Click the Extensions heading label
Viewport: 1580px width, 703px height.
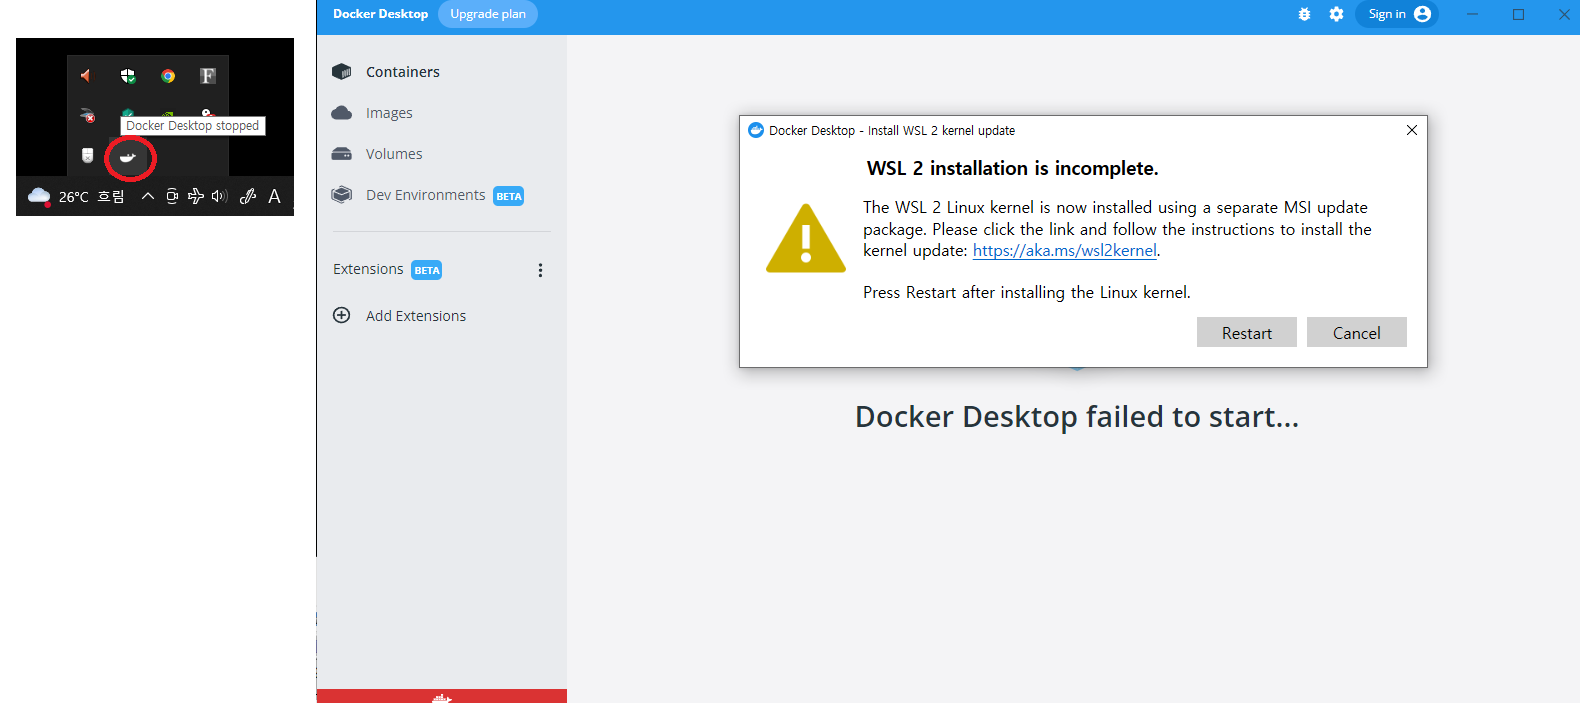368,269
